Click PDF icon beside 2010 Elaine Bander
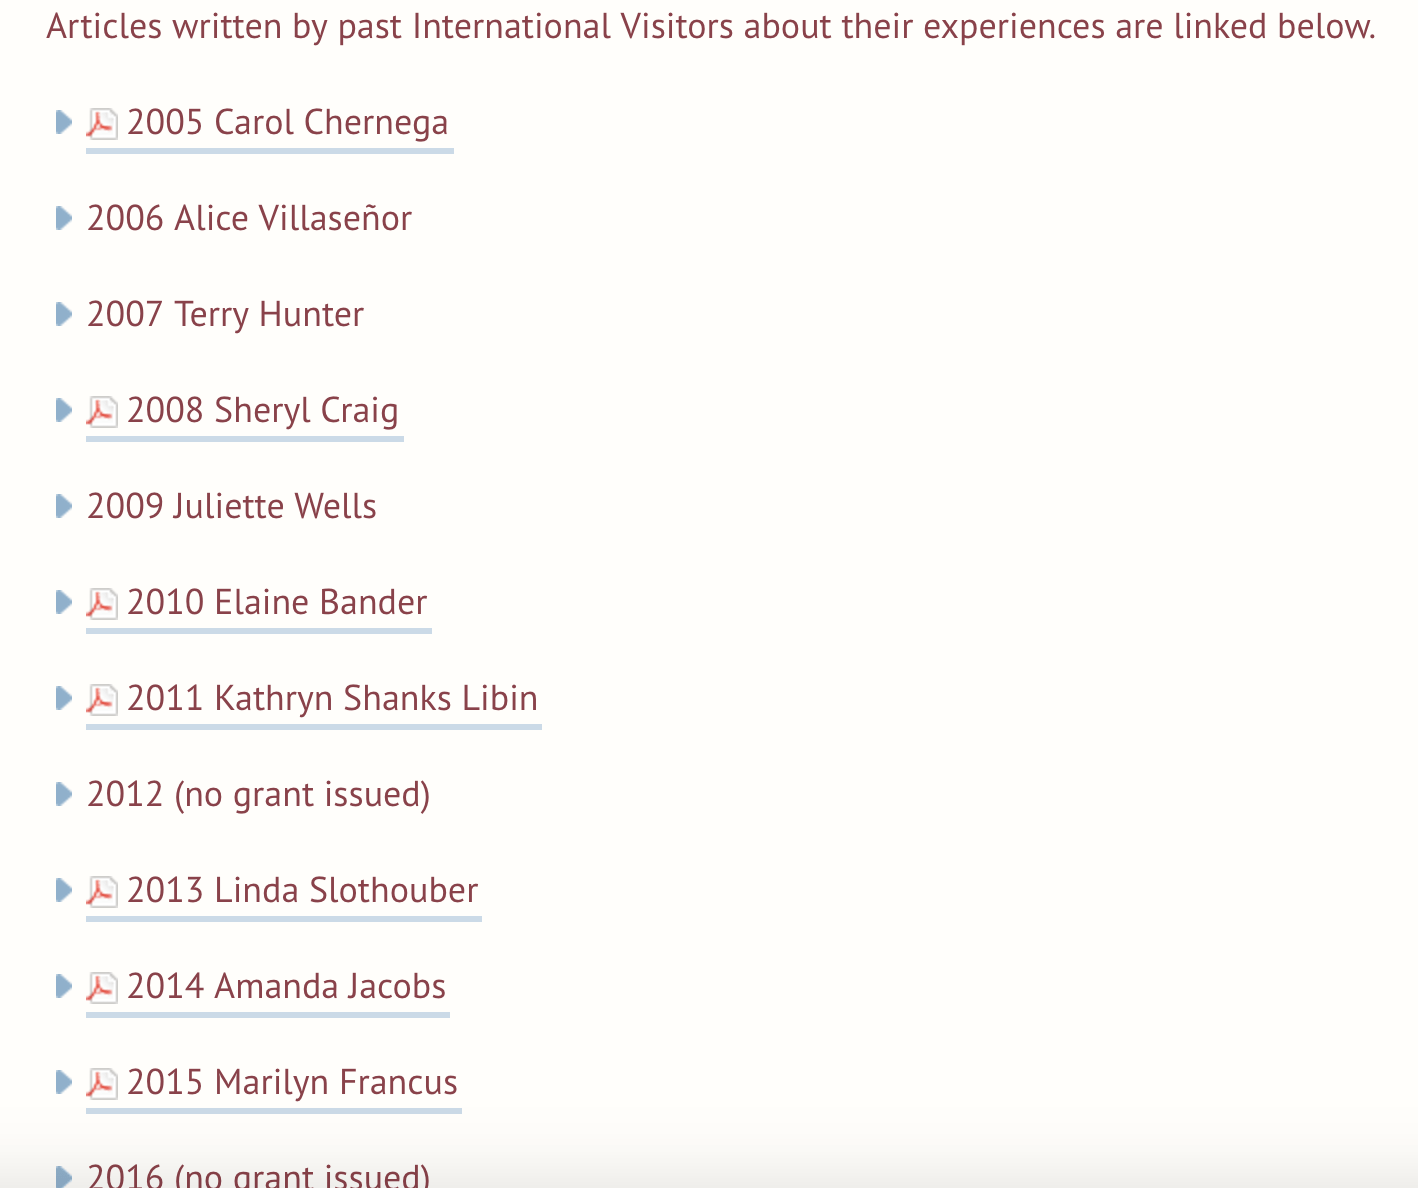The height and width of the screenshot is (1188, 1418). point(101,604)
